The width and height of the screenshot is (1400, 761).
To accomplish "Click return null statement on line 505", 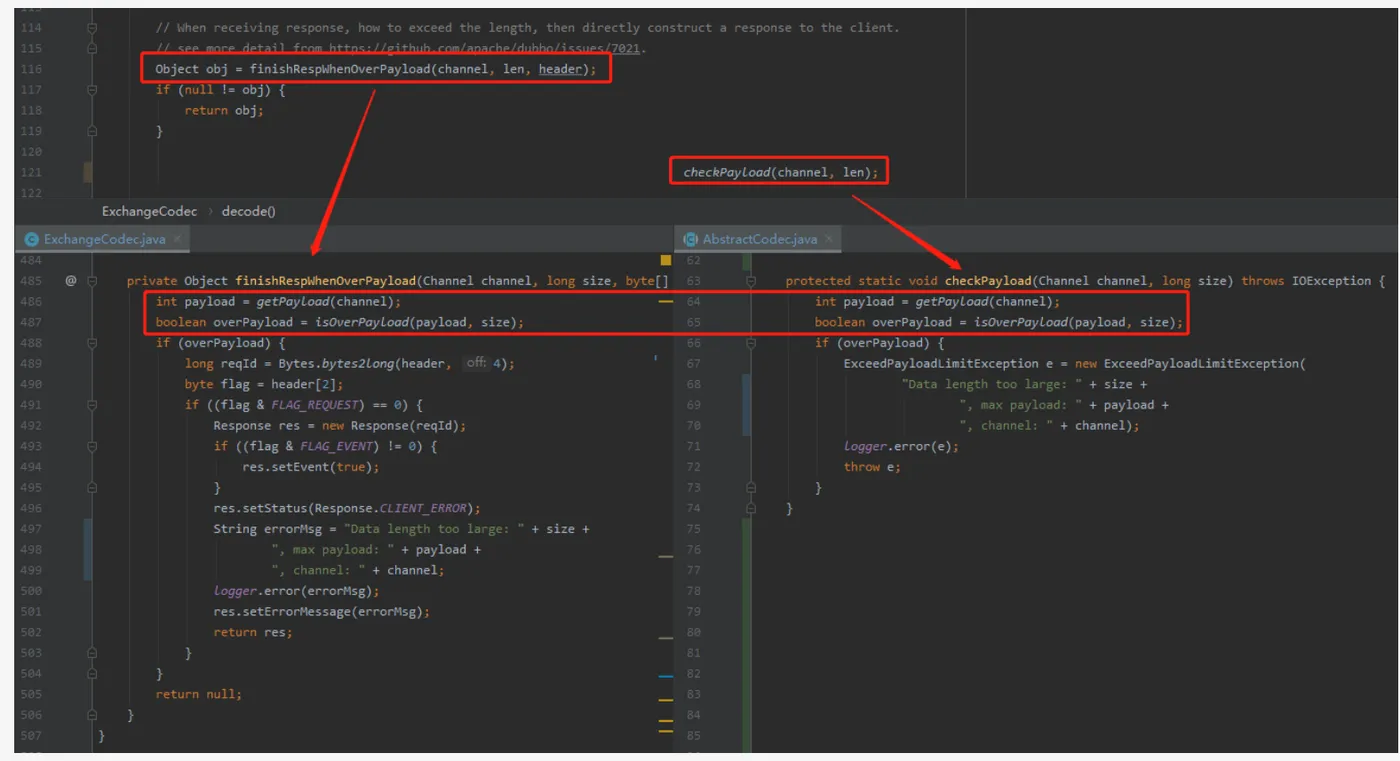I will (x=199, y=694).
